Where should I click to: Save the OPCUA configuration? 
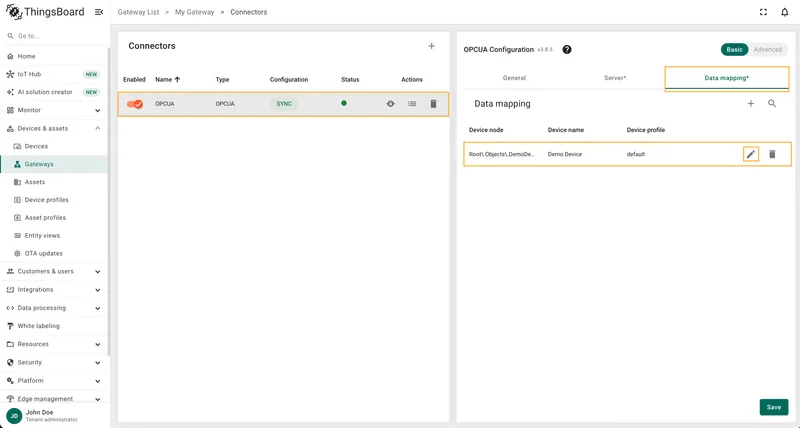(x=773, y=407)
